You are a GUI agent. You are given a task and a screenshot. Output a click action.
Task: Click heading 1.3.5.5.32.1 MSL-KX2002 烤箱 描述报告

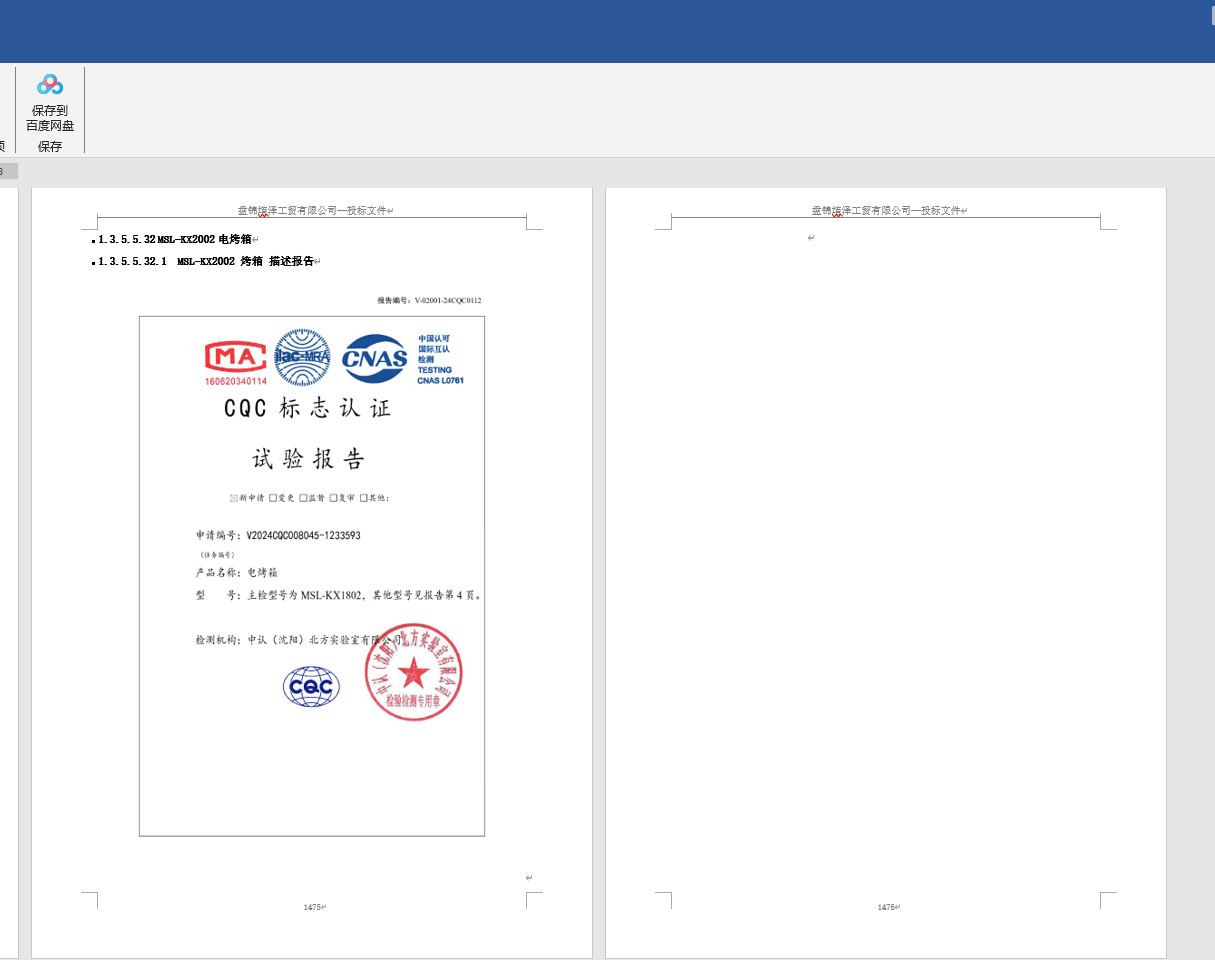[x=208, y=261]
